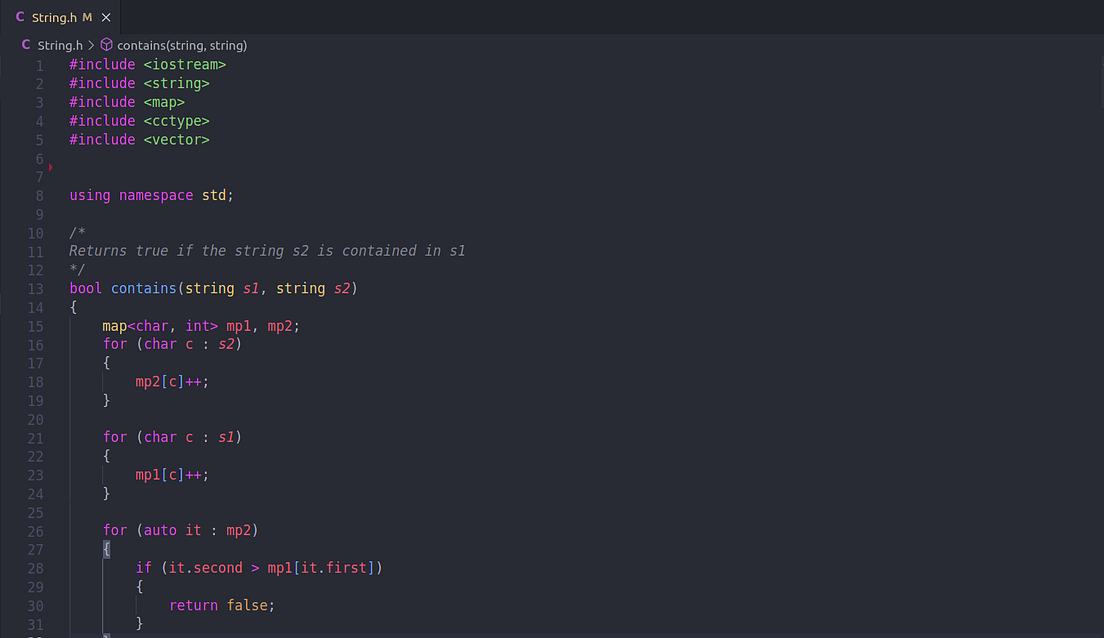Click the gutter beside line 16 to add breakpoint
The width and height of the screenshot is (1104, 638).
point(52,344)
